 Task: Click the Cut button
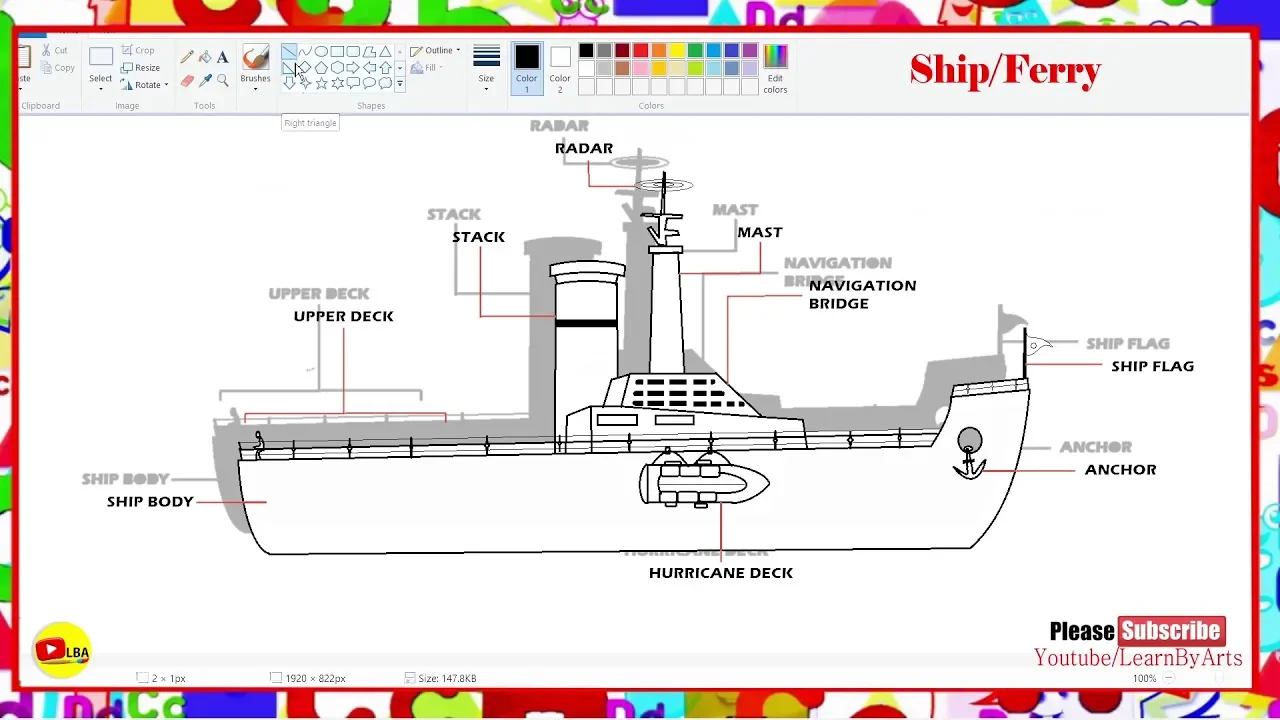click(x=54, y=50)
